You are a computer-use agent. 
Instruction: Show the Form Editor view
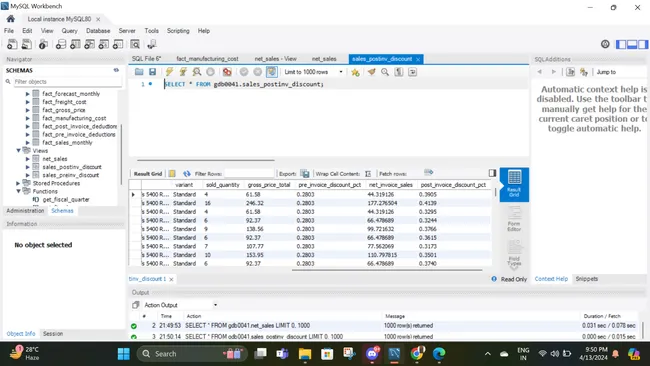pyautogui.click(x=514, y=219)
